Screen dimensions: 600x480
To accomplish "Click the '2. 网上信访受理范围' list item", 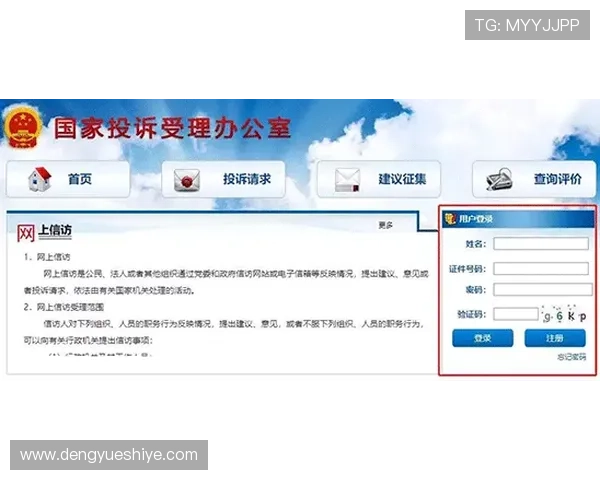I will tap(64, 307).
